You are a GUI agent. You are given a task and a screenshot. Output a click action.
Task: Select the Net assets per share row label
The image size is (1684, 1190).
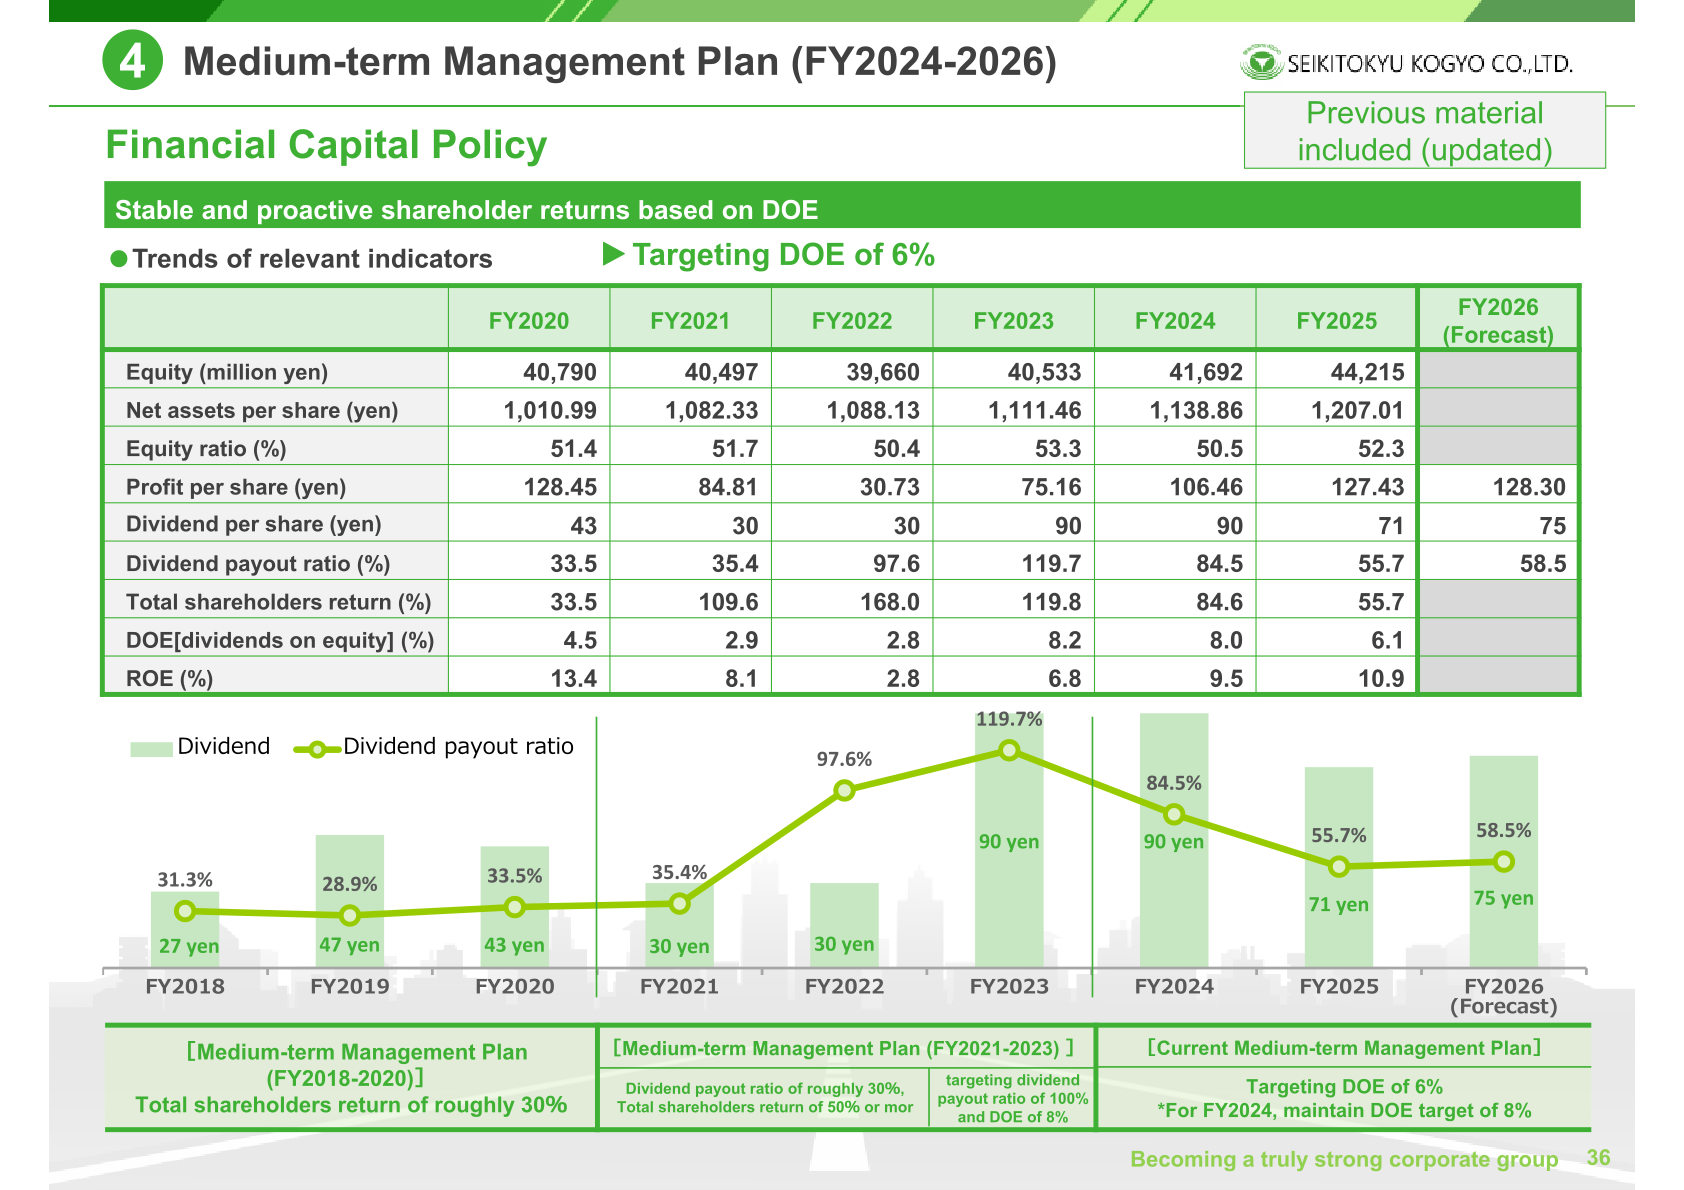click(262, 410)
